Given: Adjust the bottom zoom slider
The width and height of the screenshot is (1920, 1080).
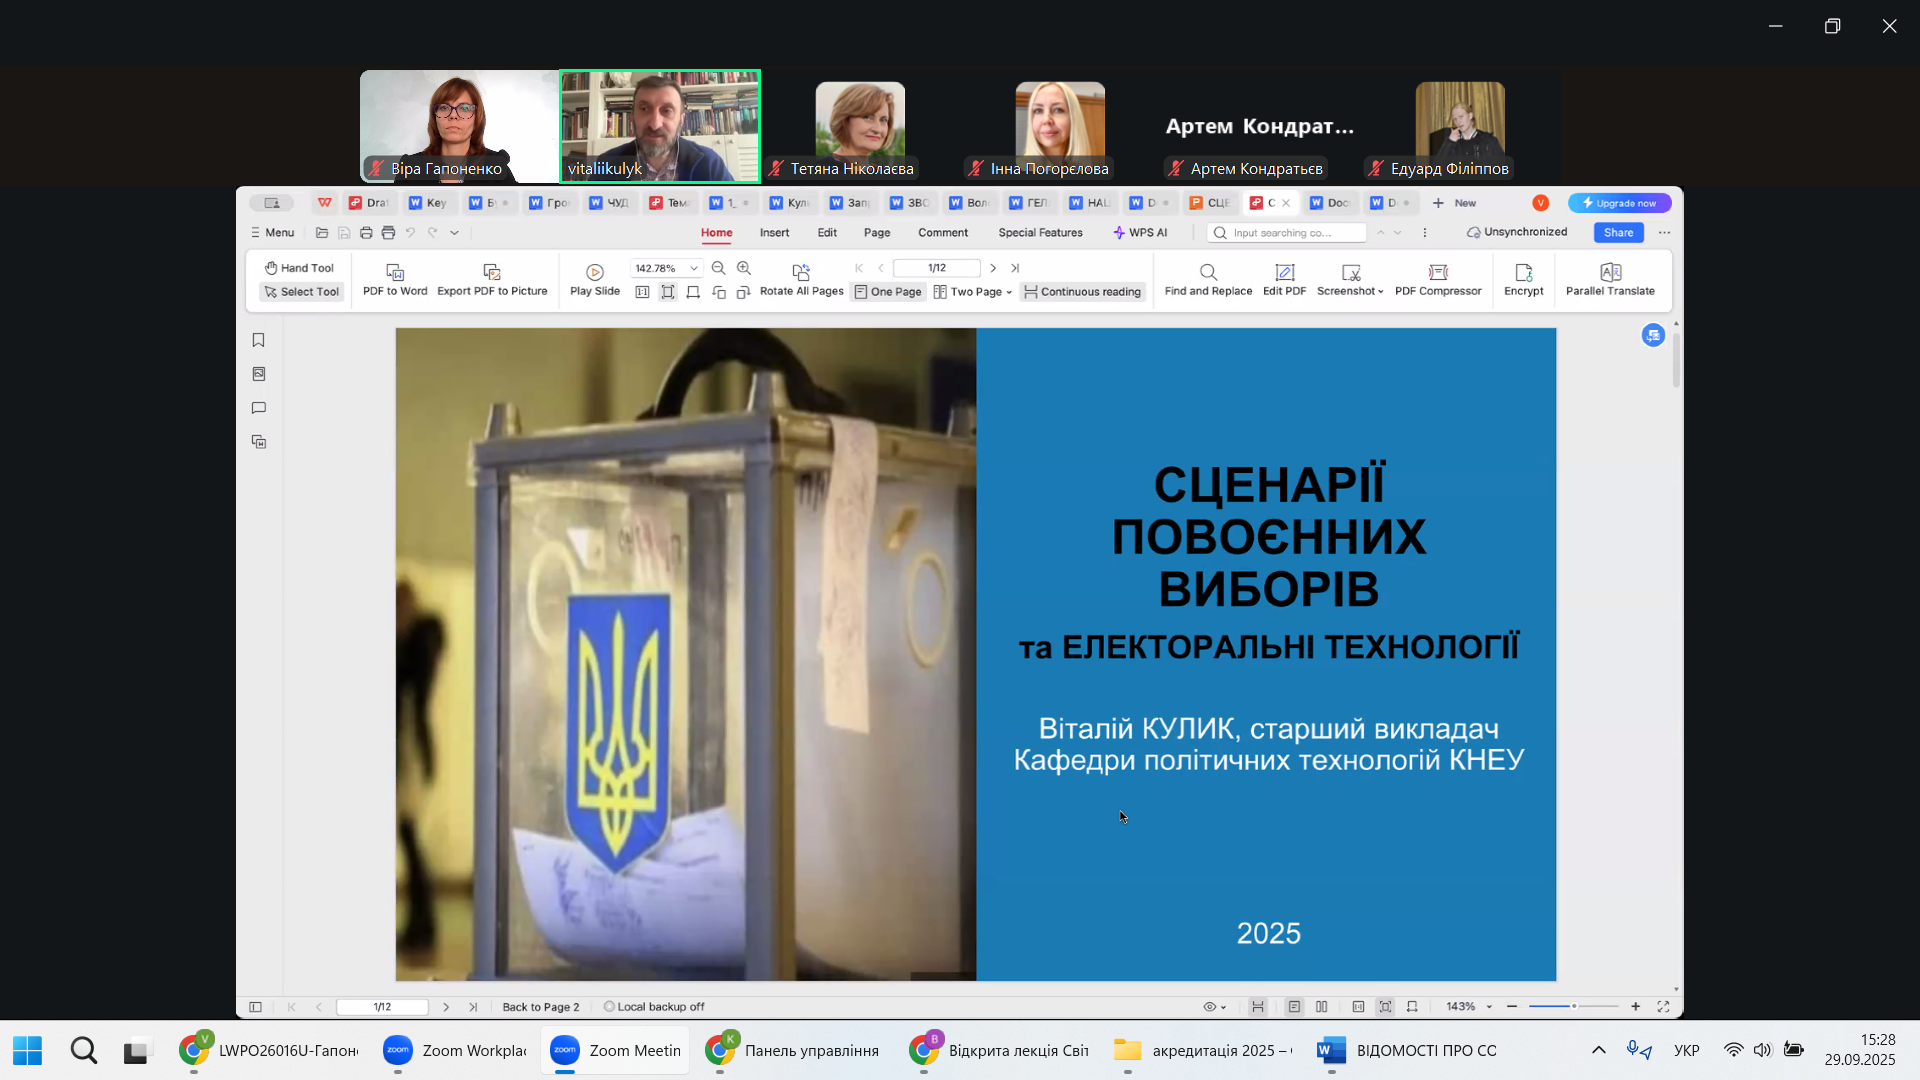Looking at the screenshot, I should [1574, 1006].
